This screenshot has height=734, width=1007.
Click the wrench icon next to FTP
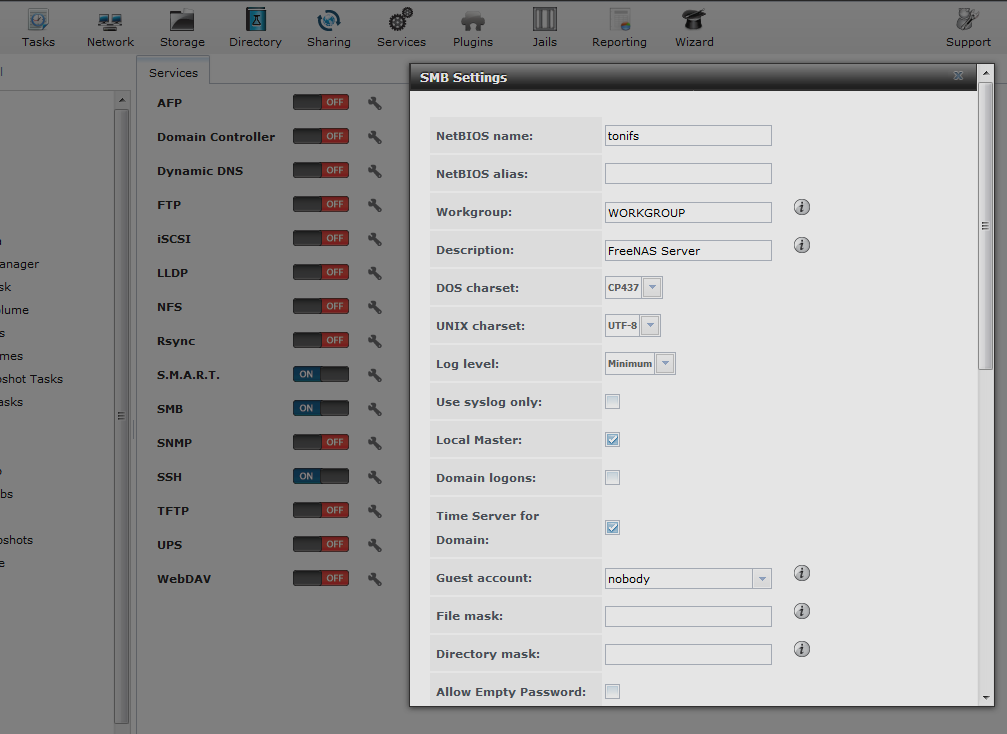coord(375,205)
